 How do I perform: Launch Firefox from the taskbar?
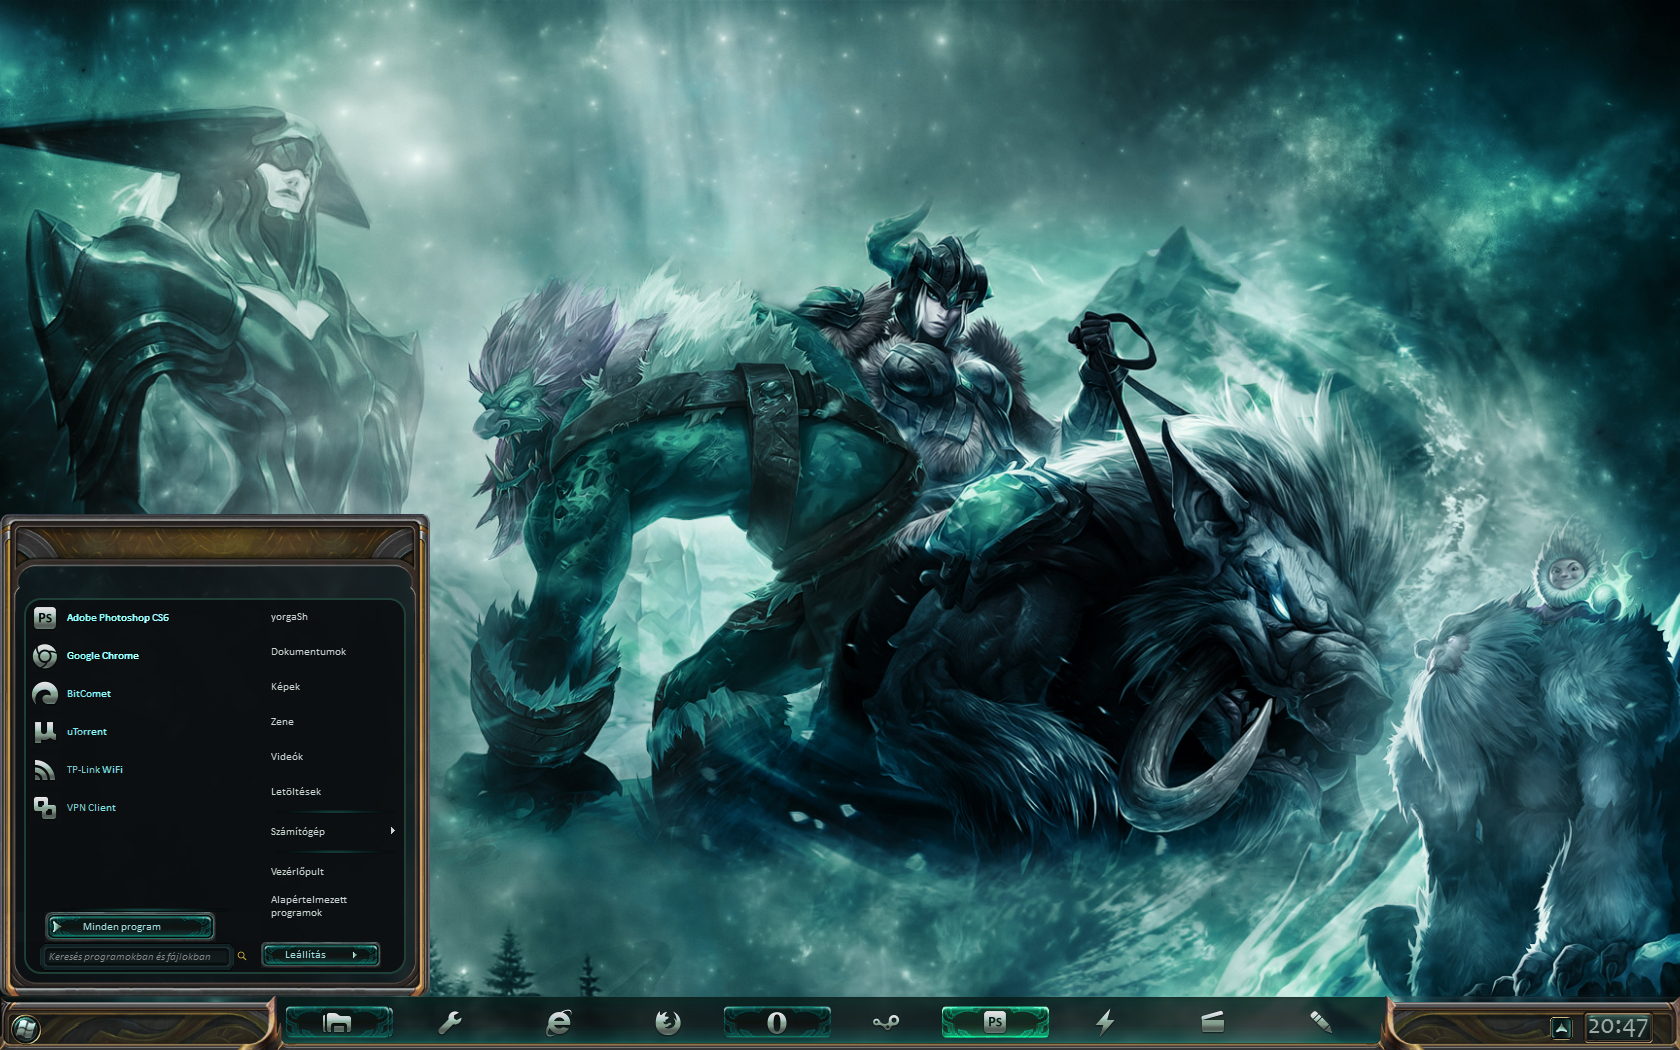pyautogui.click(x=668, y=1022)
